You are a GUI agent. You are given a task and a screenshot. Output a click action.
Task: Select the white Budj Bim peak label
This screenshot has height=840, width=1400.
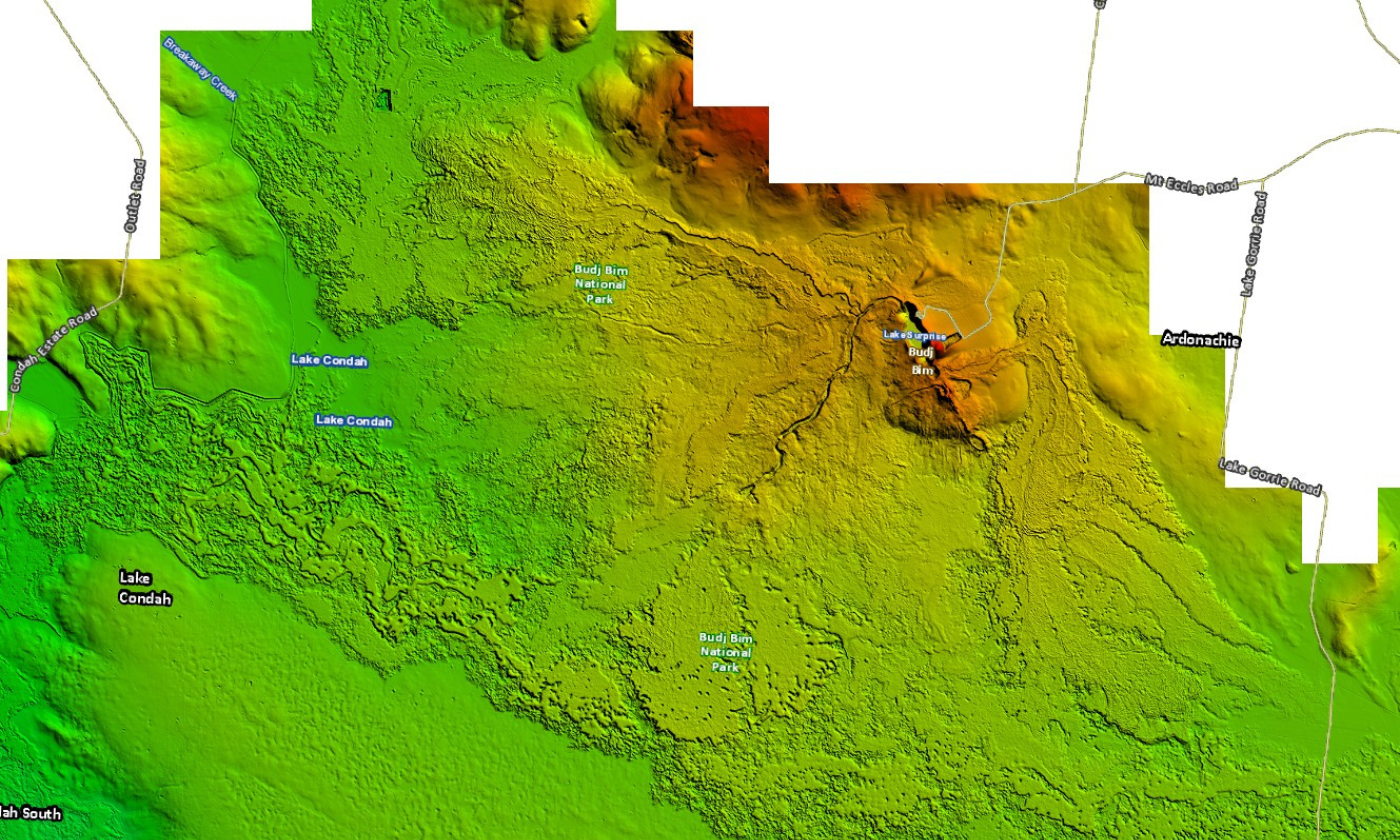(x=921, y=361)
